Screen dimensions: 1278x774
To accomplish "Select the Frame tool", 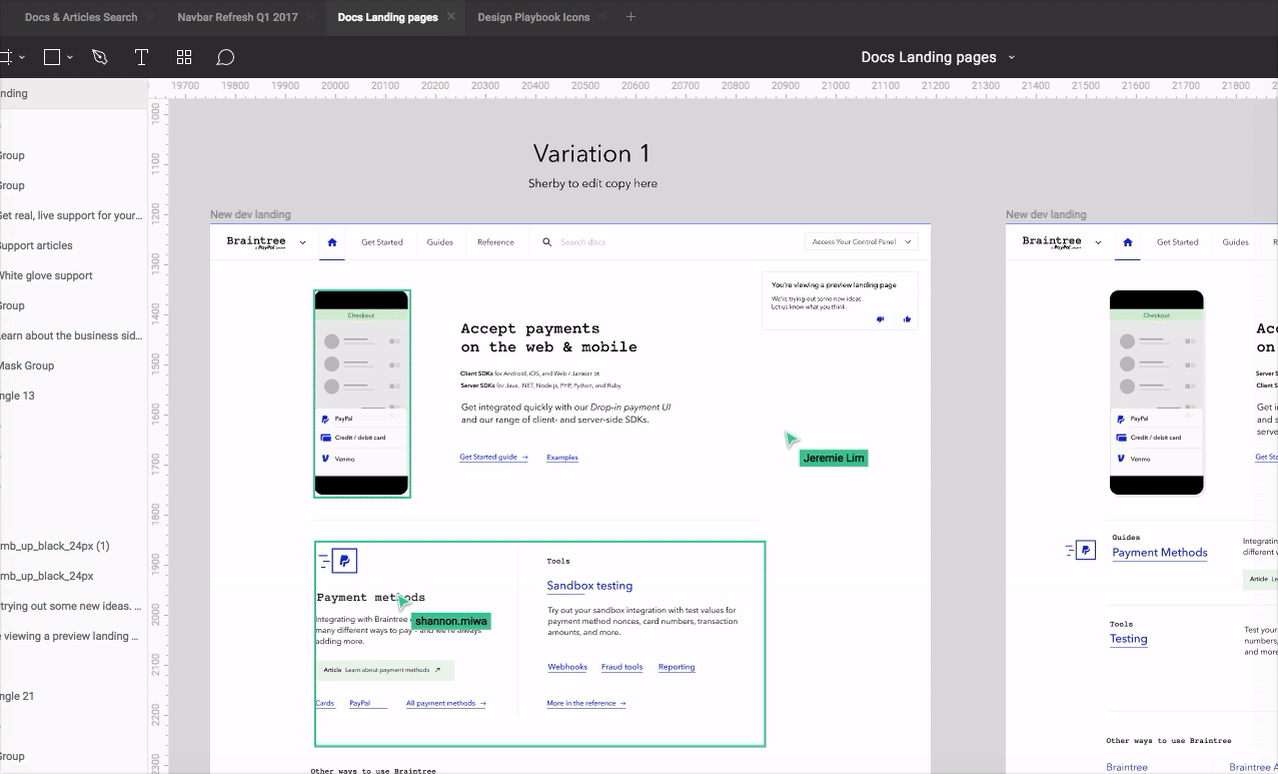I will point(6,57).
